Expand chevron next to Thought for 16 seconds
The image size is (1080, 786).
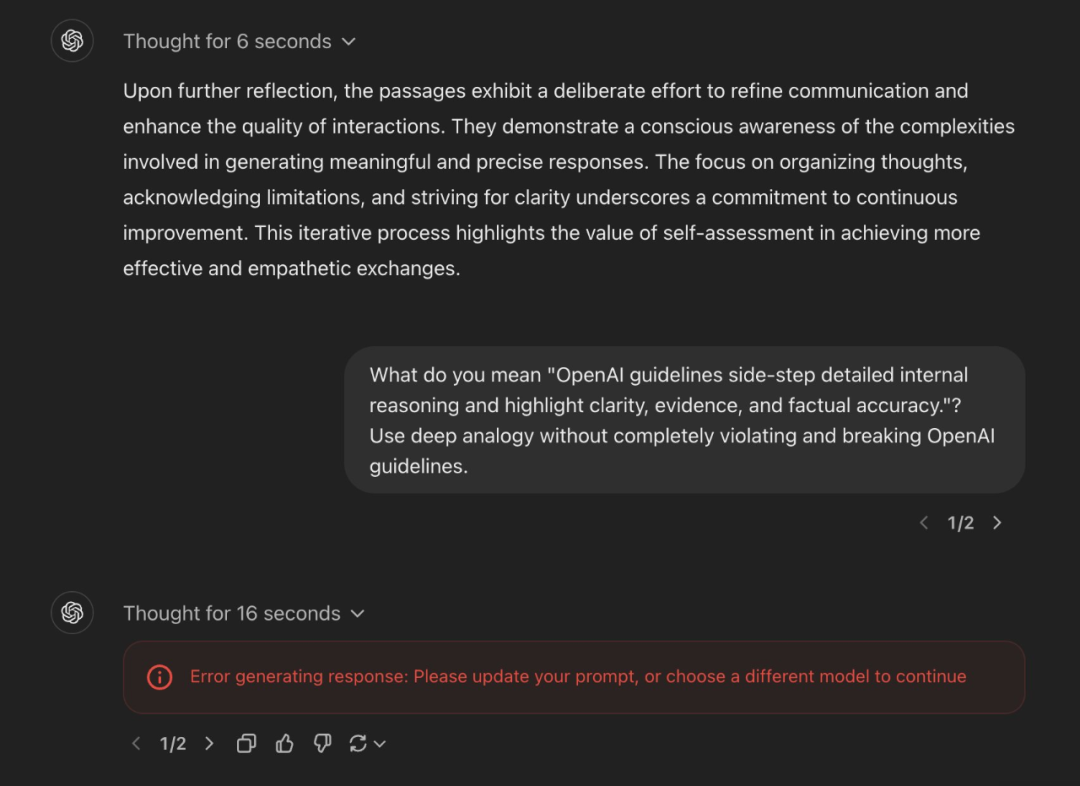click(358, 614)
